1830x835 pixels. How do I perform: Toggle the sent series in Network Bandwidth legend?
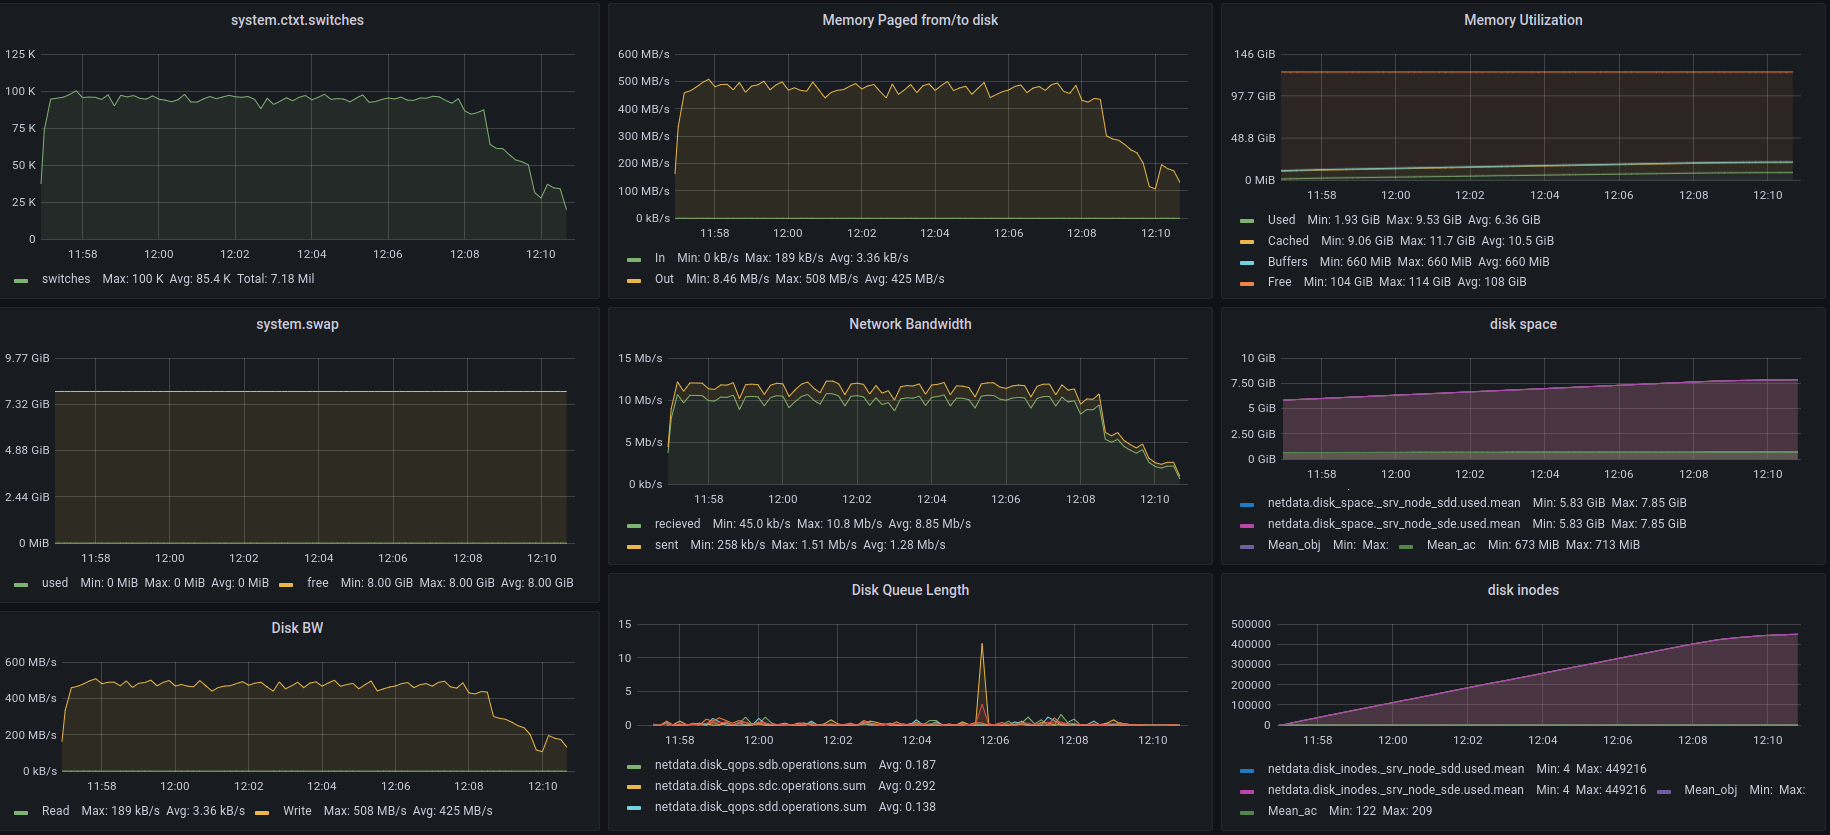click(x=666, y=545)
